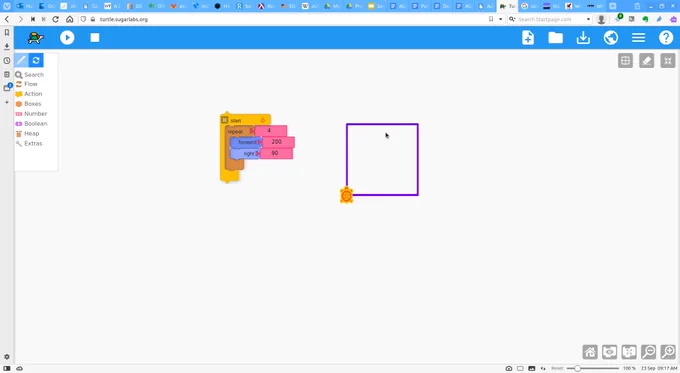
Task: Decrease block size with zoom out
Action: [649, 352]
